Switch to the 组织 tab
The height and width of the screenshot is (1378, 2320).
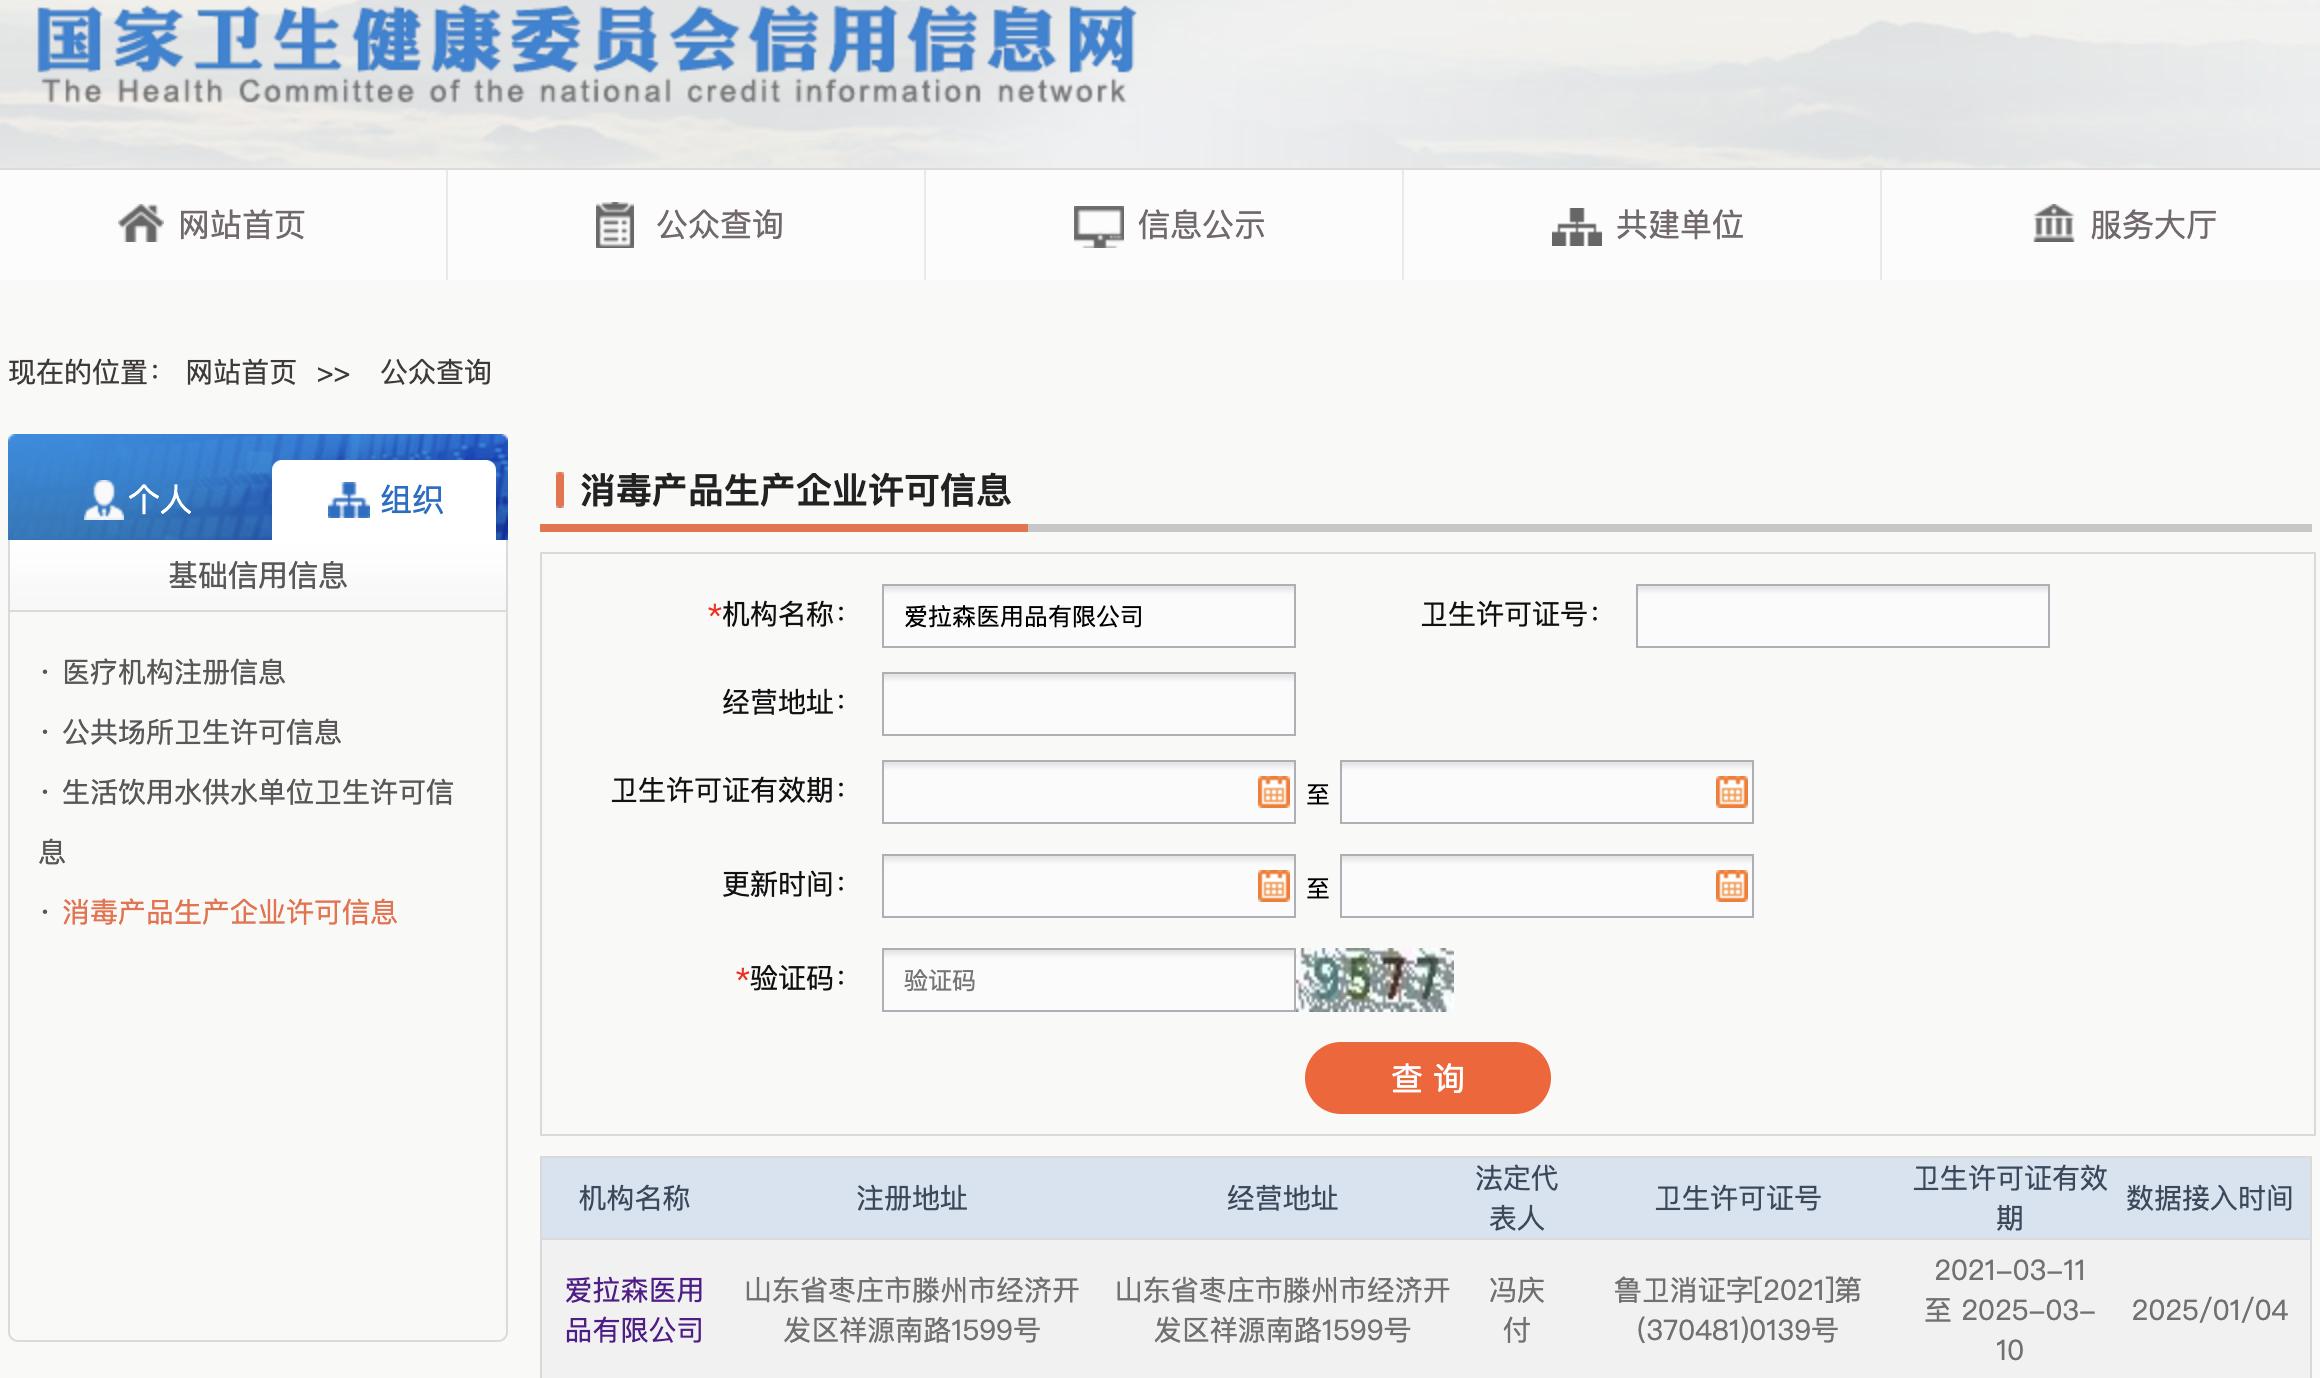(x=384, y=500)
